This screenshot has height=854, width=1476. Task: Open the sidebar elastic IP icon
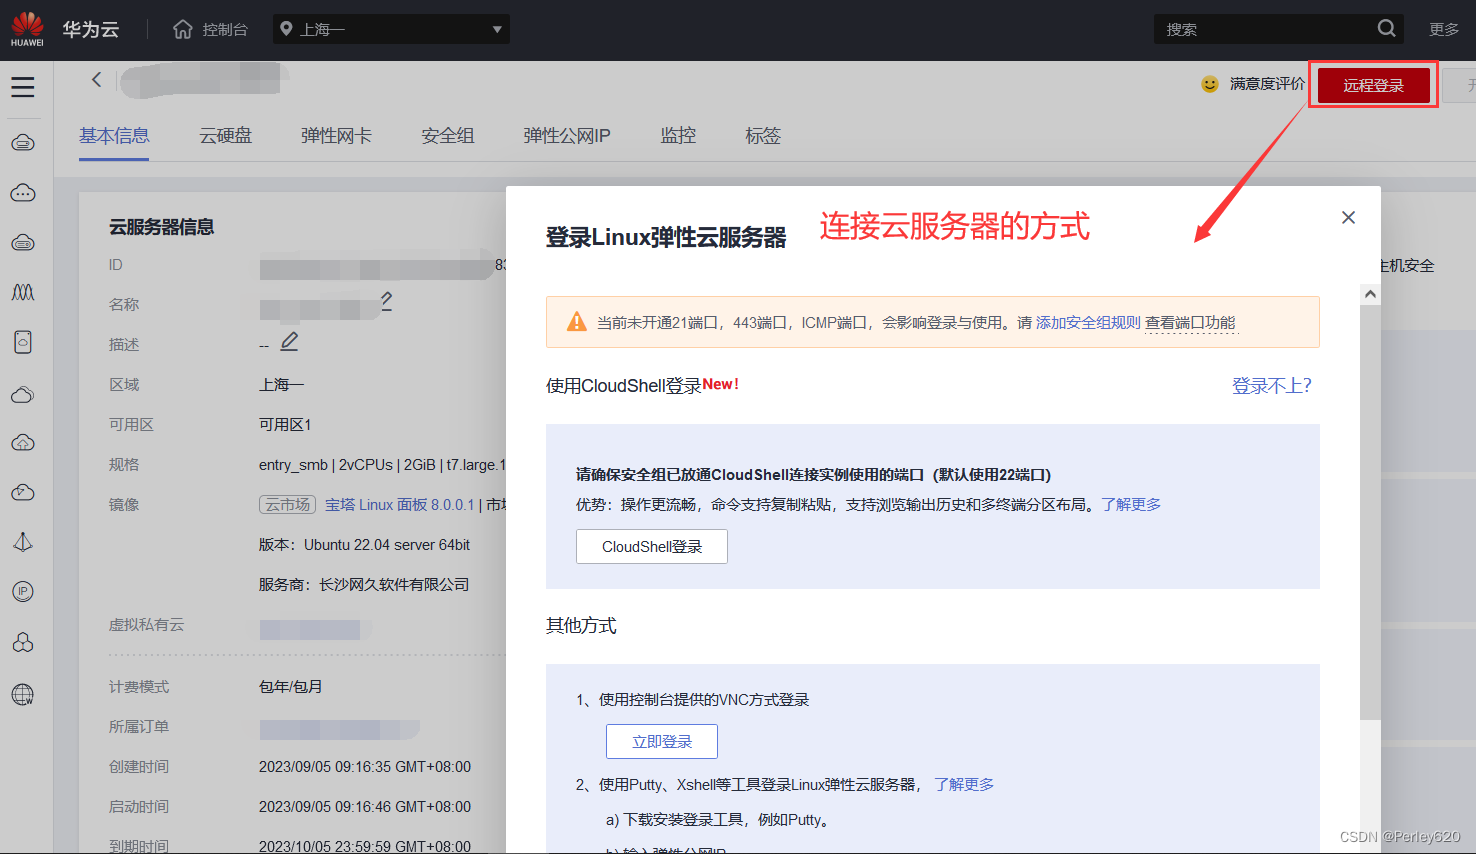(23, 592)
